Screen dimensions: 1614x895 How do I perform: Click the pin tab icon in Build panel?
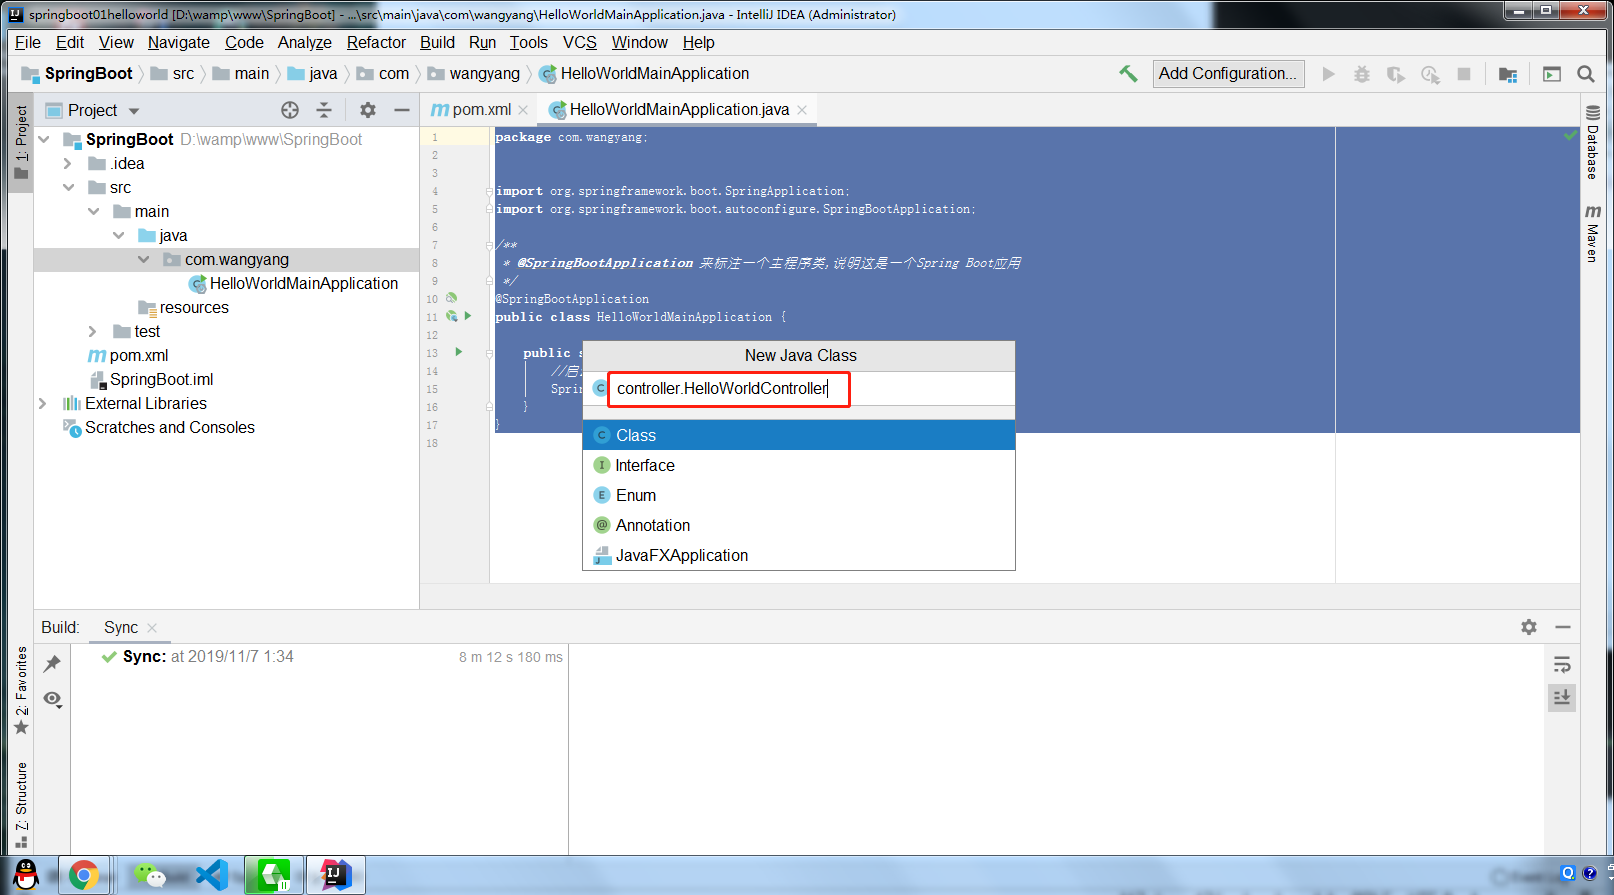coord(52,663)
